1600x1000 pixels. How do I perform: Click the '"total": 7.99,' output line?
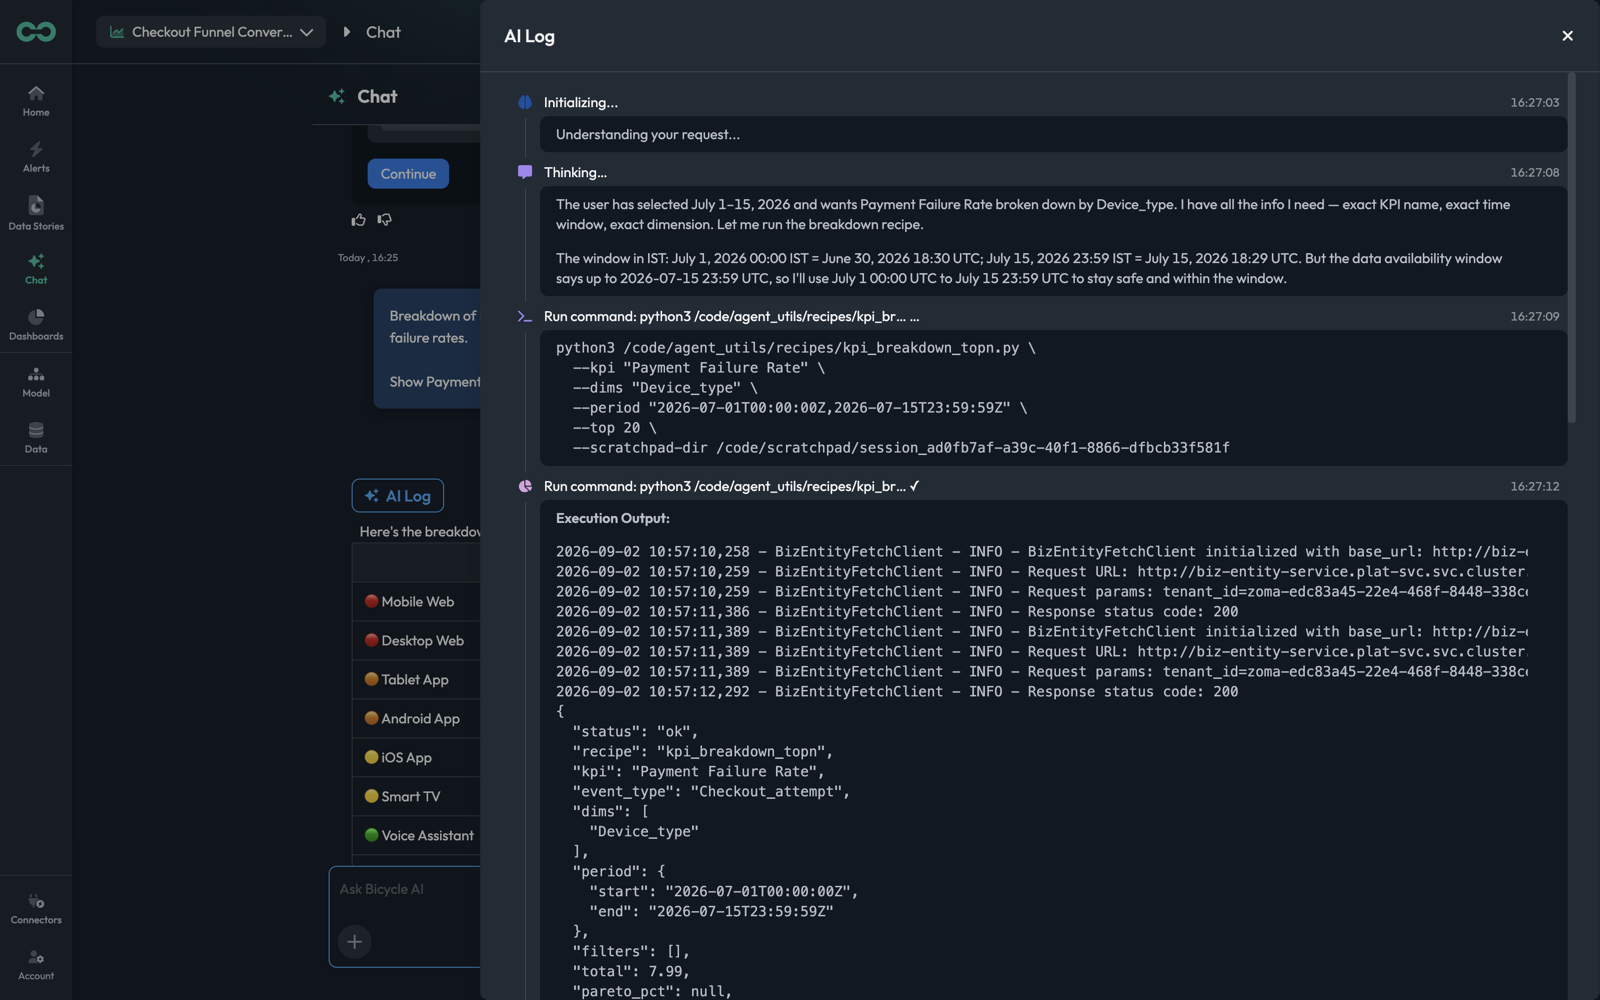tap(631, 972)
